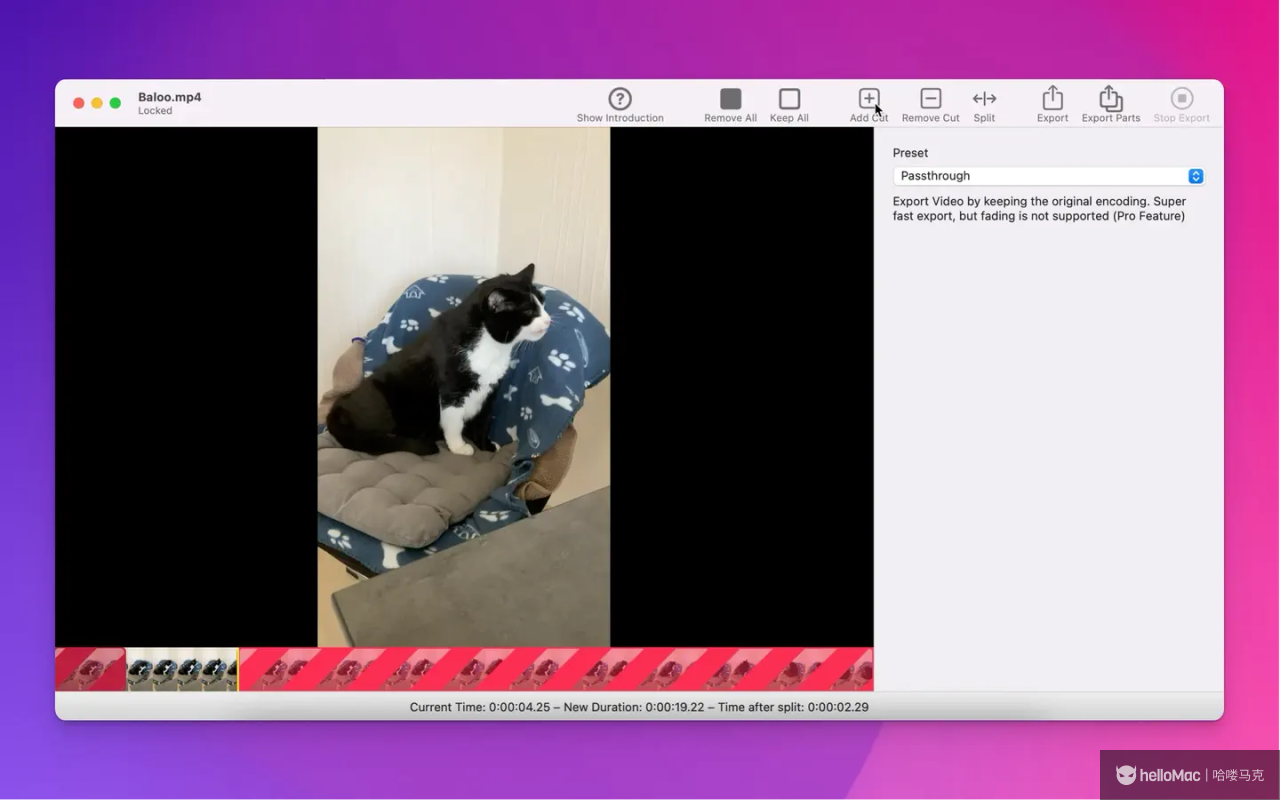
Task: Open the Passthrough preset dropdown
Action: pos(1048,176)
